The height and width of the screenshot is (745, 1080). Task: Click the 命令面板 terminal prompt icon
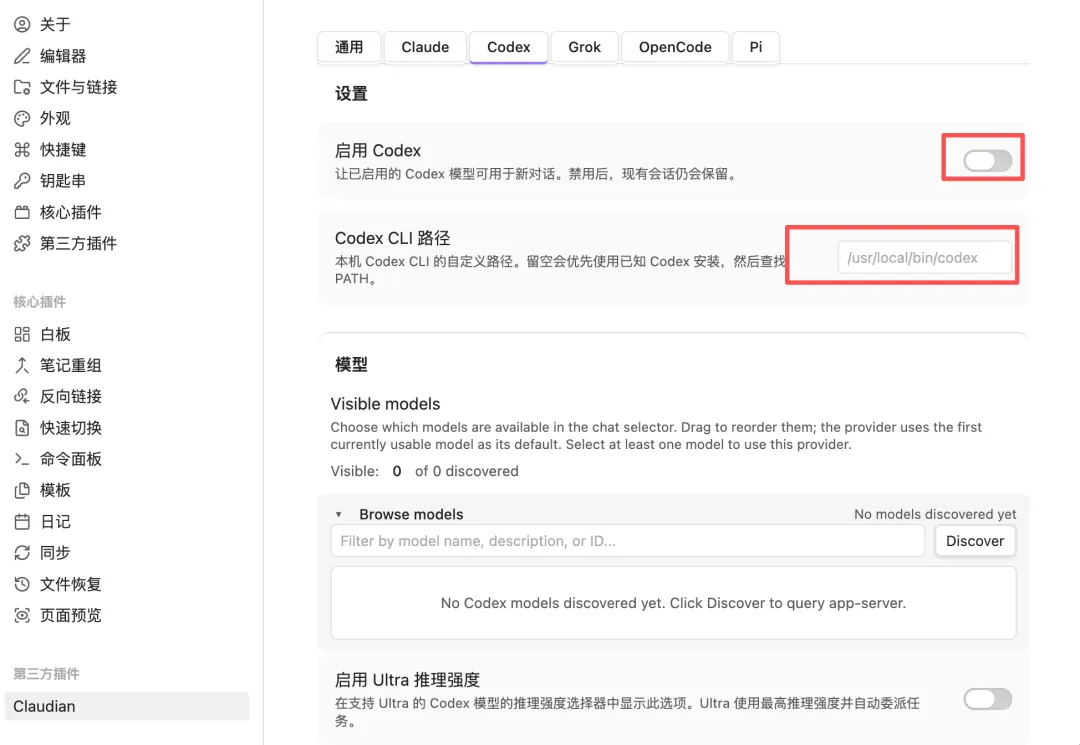tap(22, 459)
